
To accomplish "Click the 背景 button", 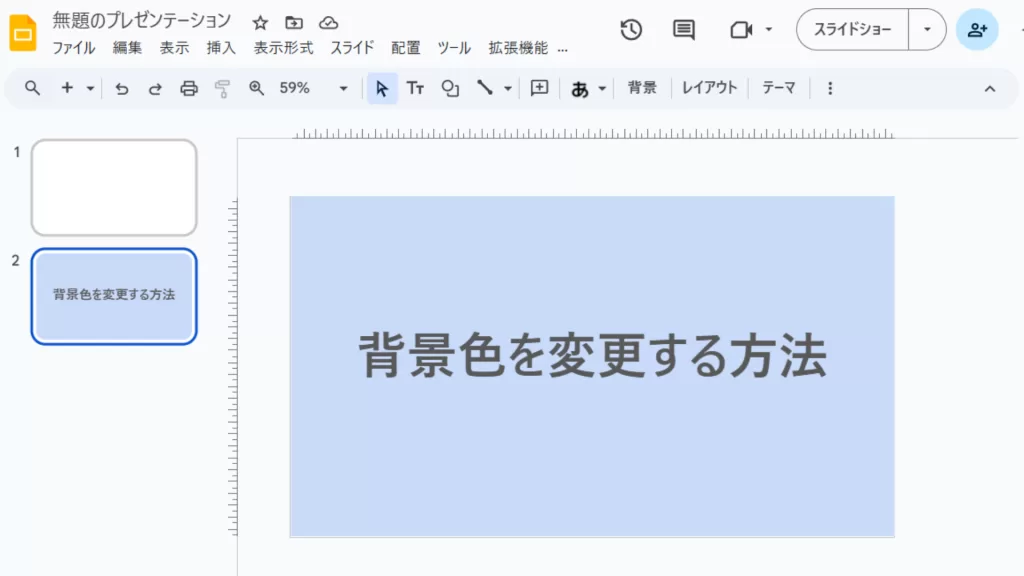I will (x=642, y=88).
